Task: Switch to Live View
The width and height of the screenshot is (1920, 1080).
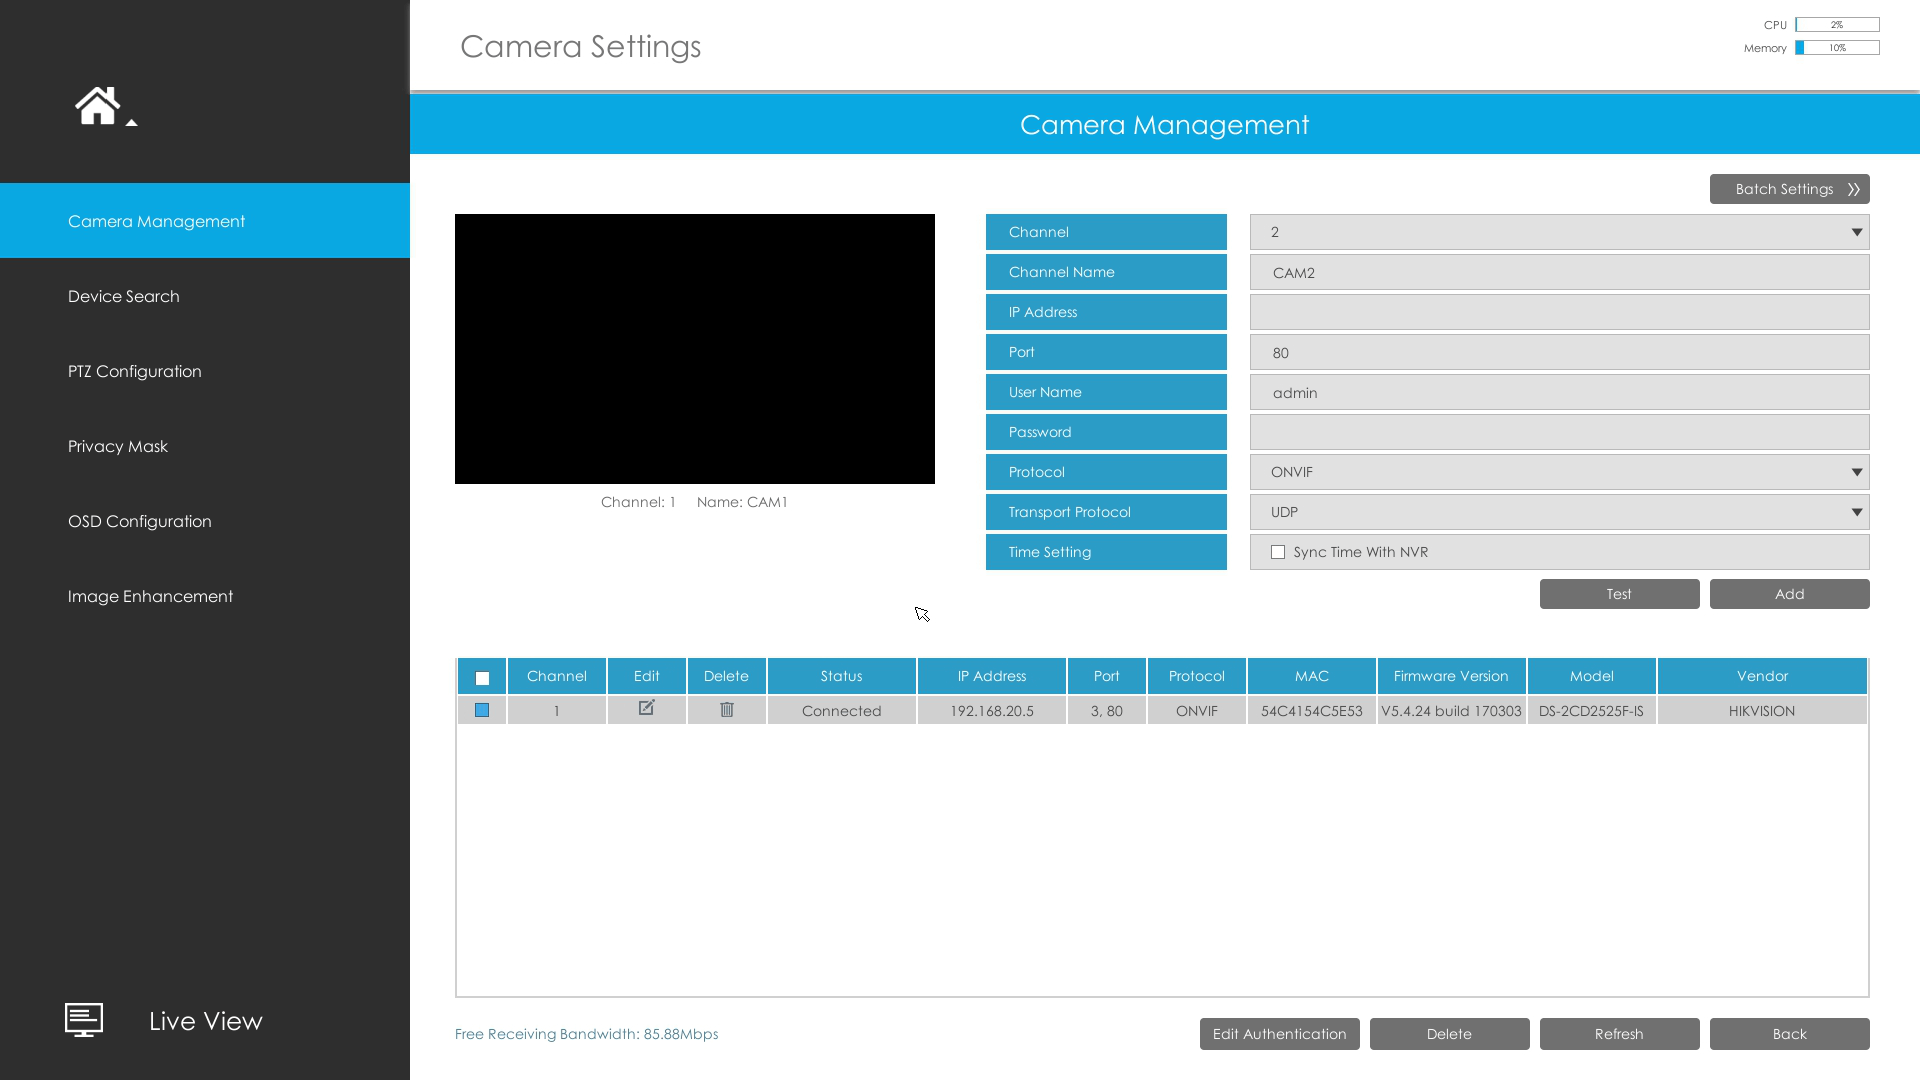Action: tap(206, 1021)
